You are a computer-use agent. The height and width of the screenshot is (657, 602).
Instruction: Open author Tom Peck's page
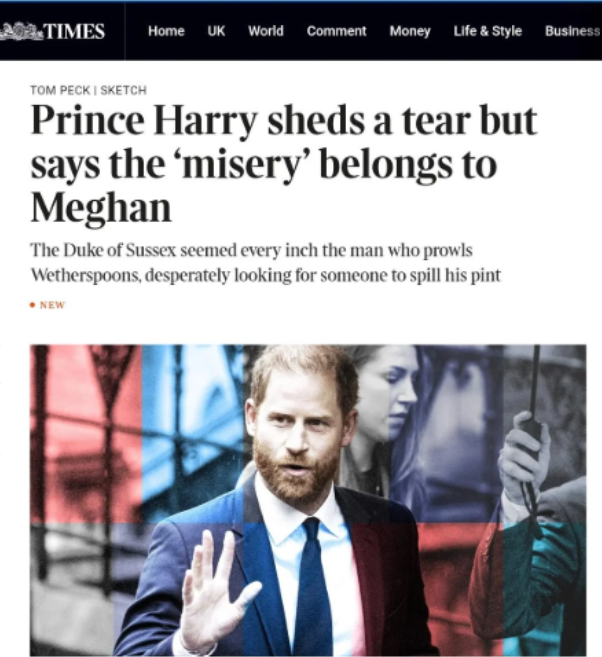60,90
